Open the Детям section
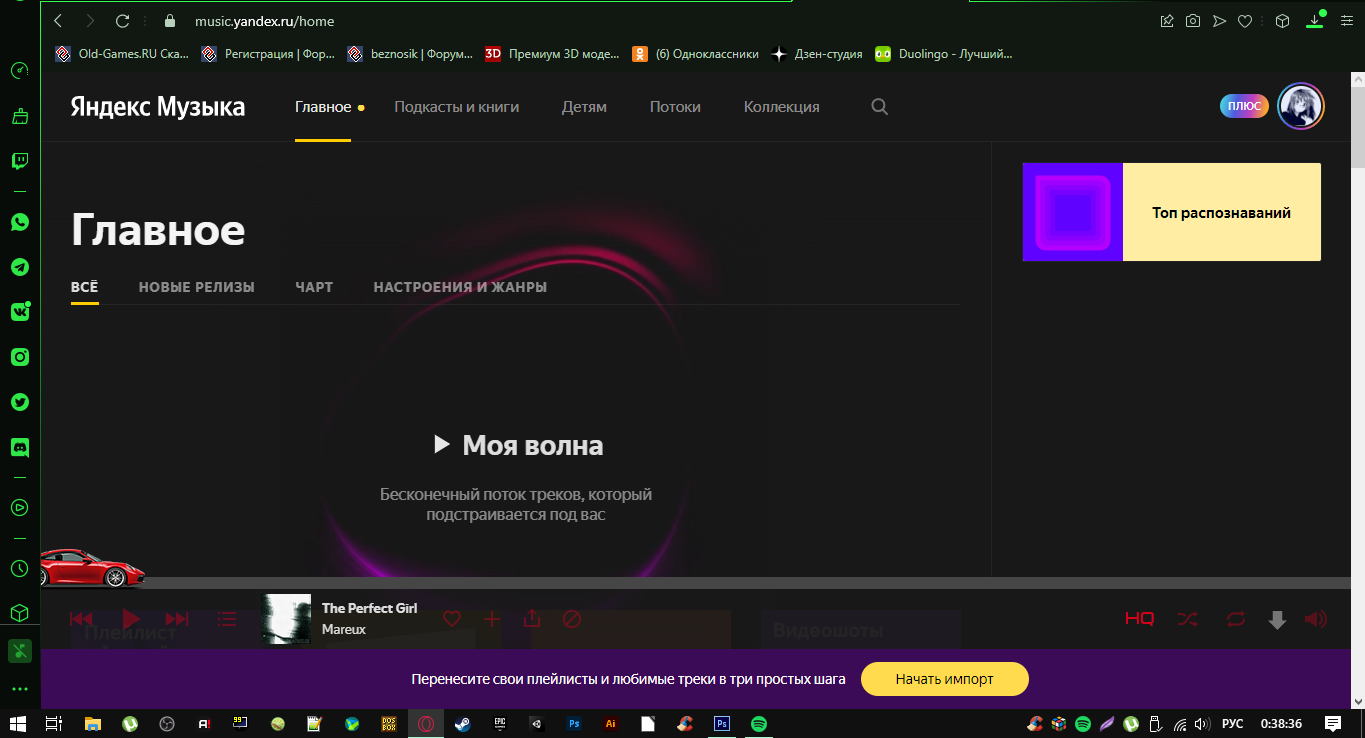Image resolution: width=1365 pixels, height=738 pixels. click(584, 107)
